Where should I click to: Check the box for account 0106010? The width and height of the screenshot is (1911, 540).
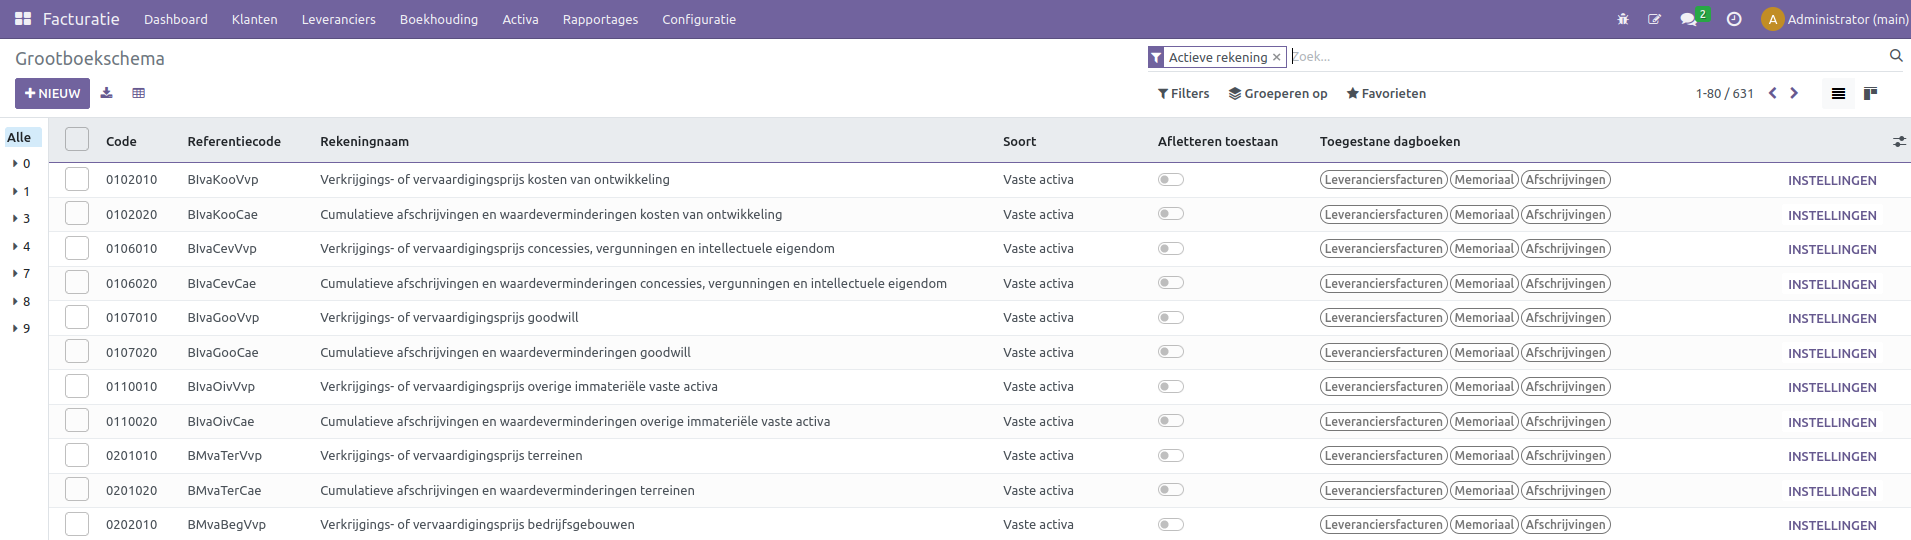pos(77,248)
